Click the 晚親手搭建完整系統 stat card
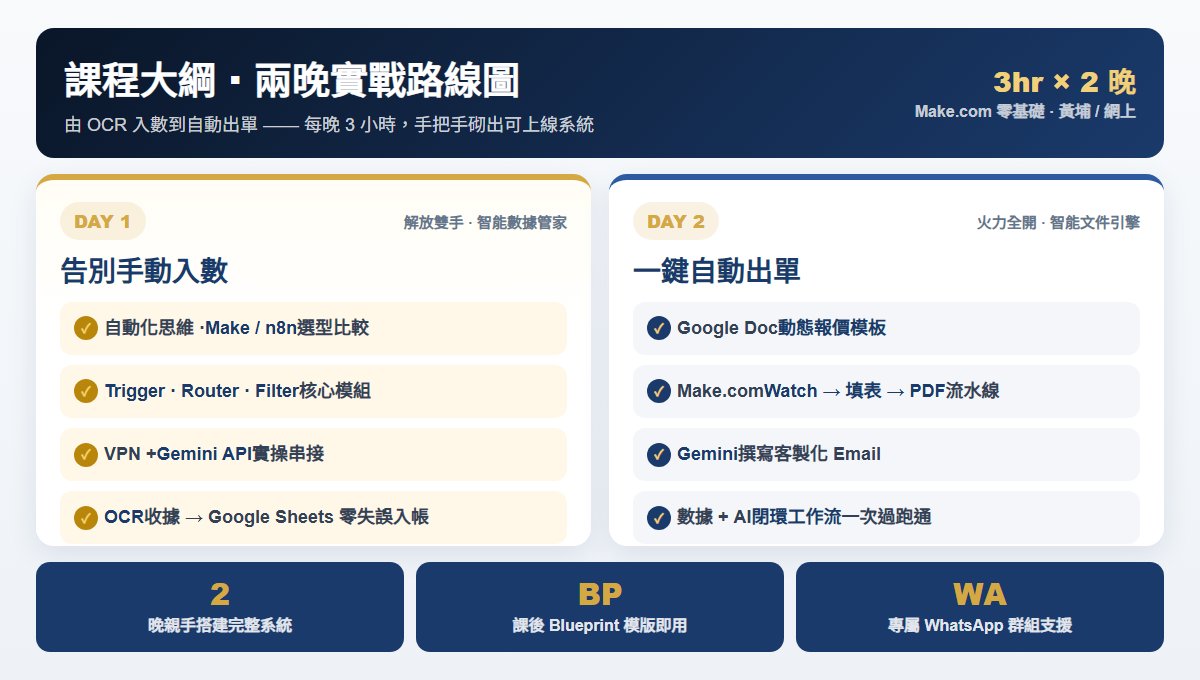 point(220,607)
